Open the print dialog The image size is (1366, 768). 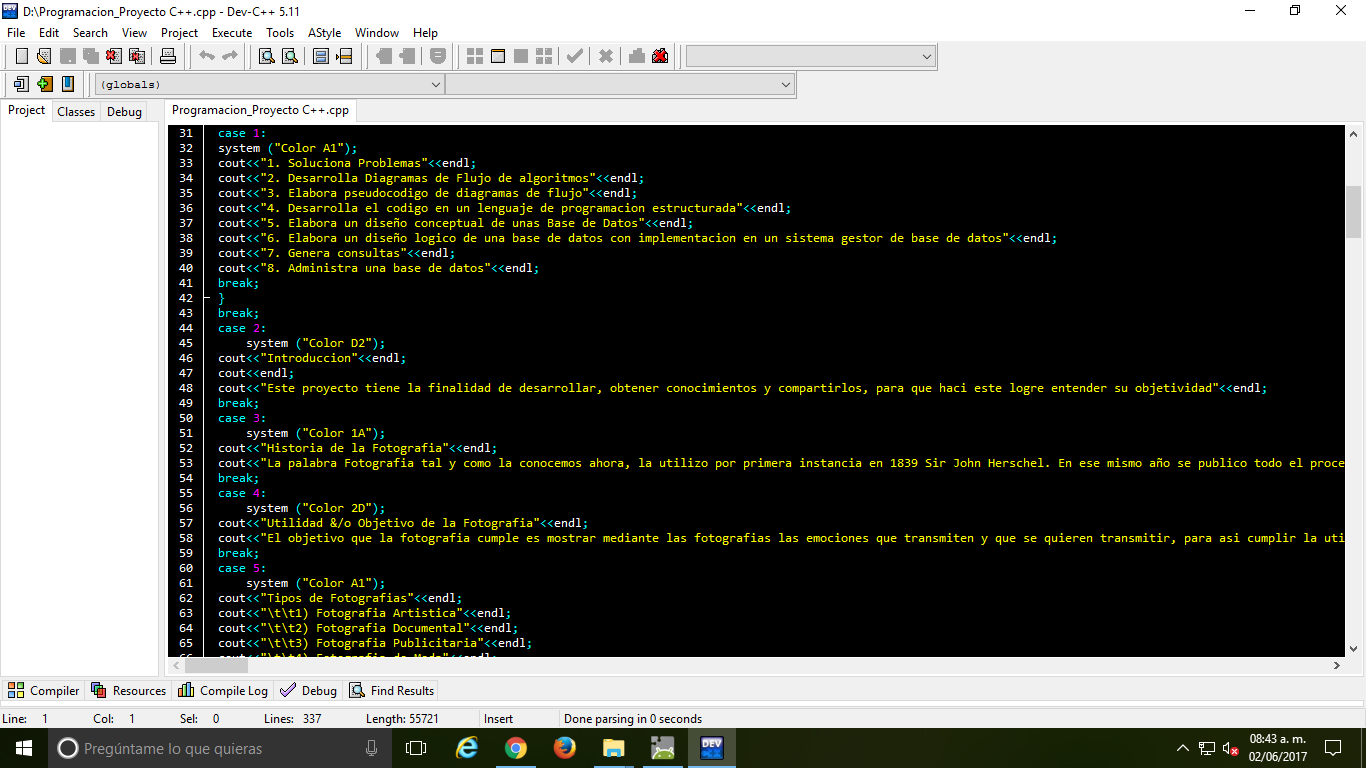[168, 56]
